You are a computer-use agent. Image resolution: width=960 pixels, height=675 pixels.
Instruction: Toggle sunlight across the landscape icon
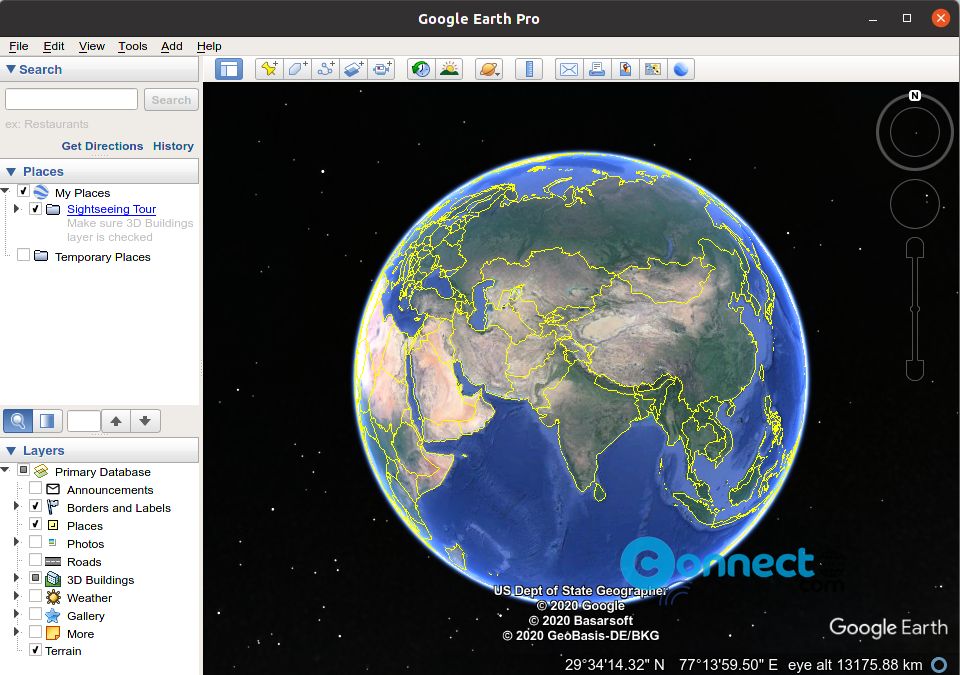449,69
